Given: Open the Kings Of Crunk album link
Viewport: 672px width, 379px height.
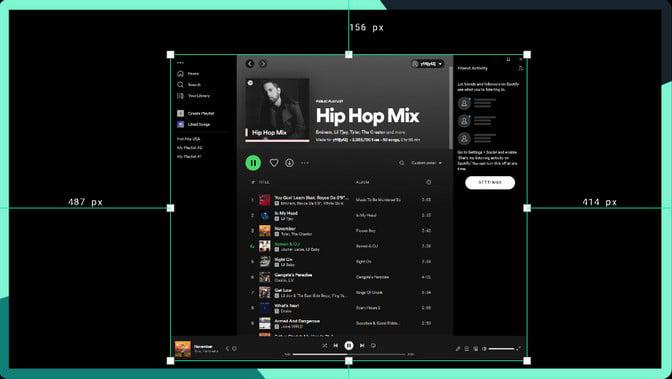Looking at the screenshot, I should 369,293.
